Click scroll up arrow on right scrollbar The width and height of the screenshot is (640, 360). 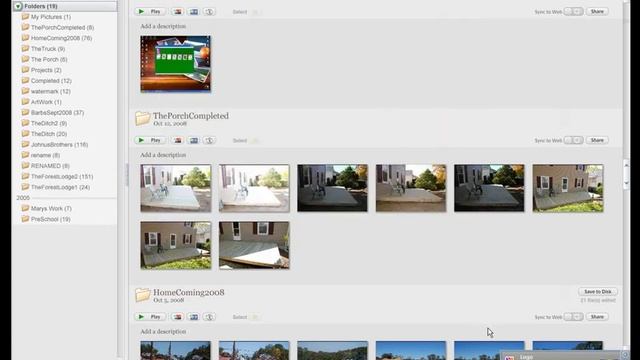(x=627, y=165)
